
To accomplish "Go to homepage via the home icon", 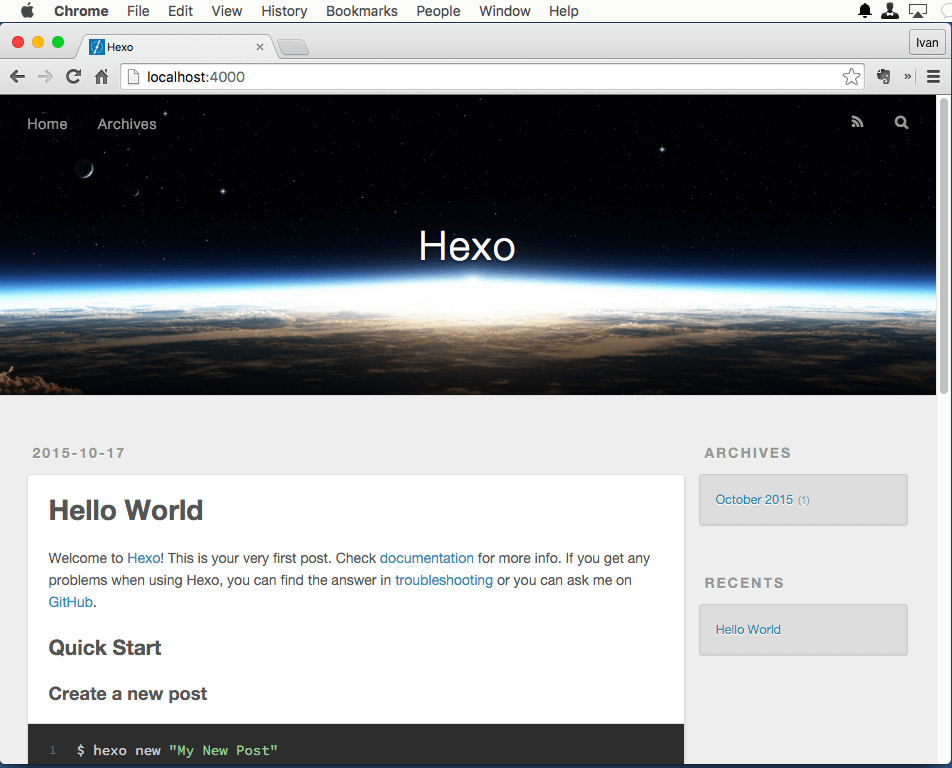I will point(101,76).
